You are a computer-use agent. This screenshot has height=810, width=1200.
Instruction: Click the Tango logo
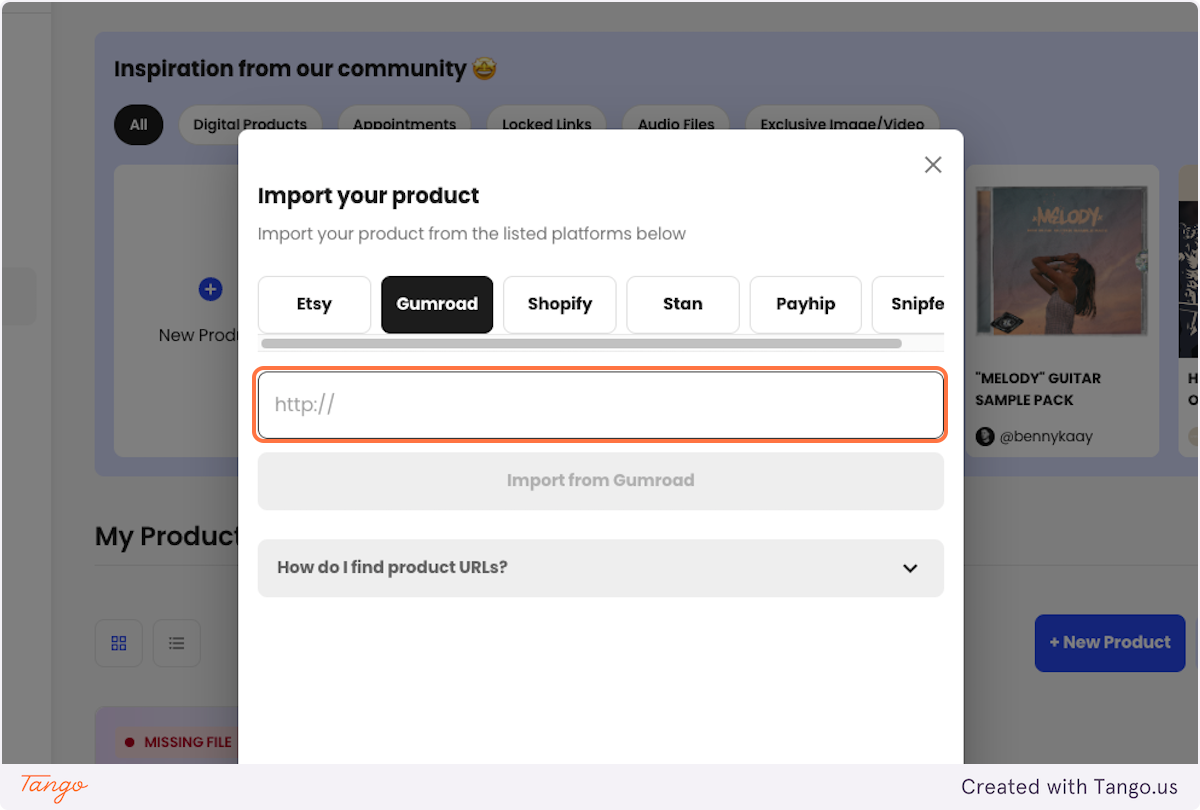54,787
